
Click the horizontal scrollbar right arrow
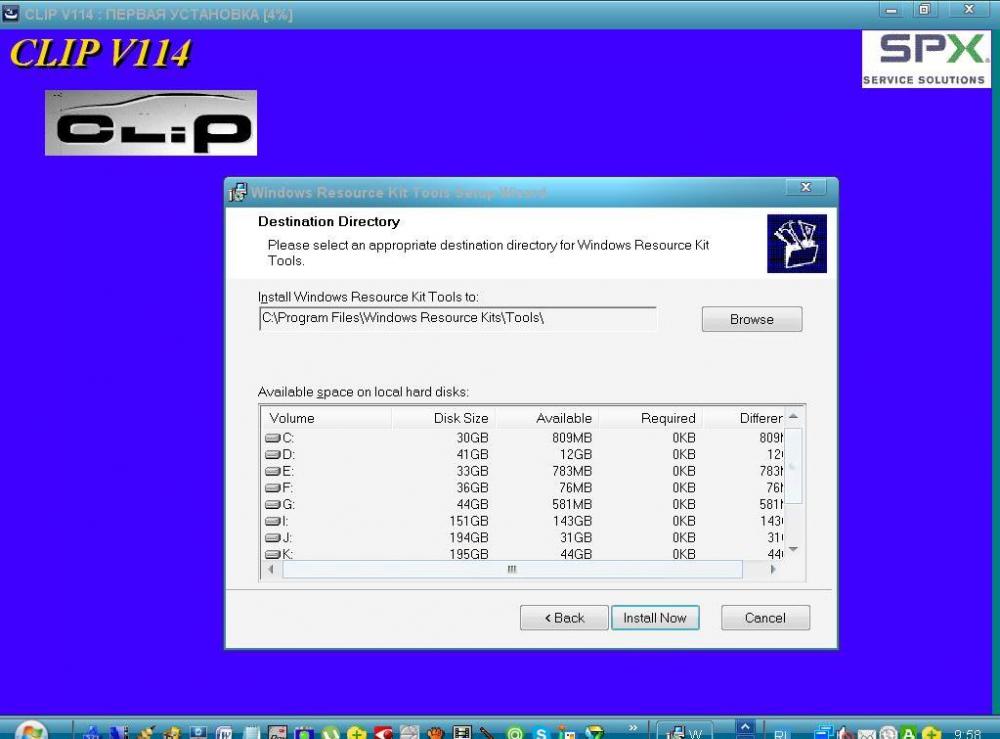(x=773, y=569)
